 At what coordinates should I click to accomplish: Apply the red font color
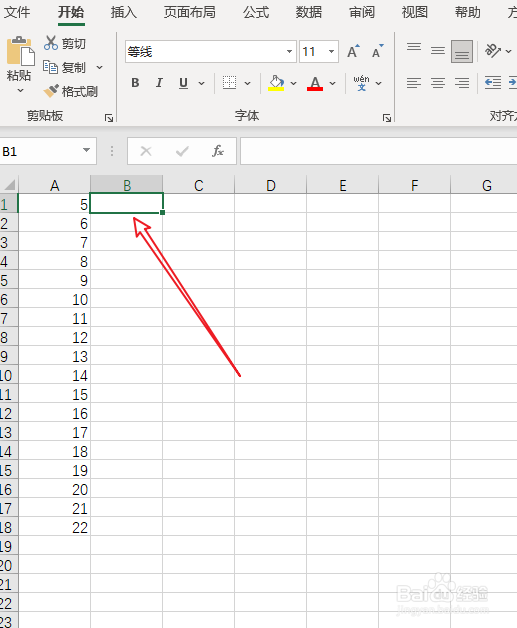[315, 83]
